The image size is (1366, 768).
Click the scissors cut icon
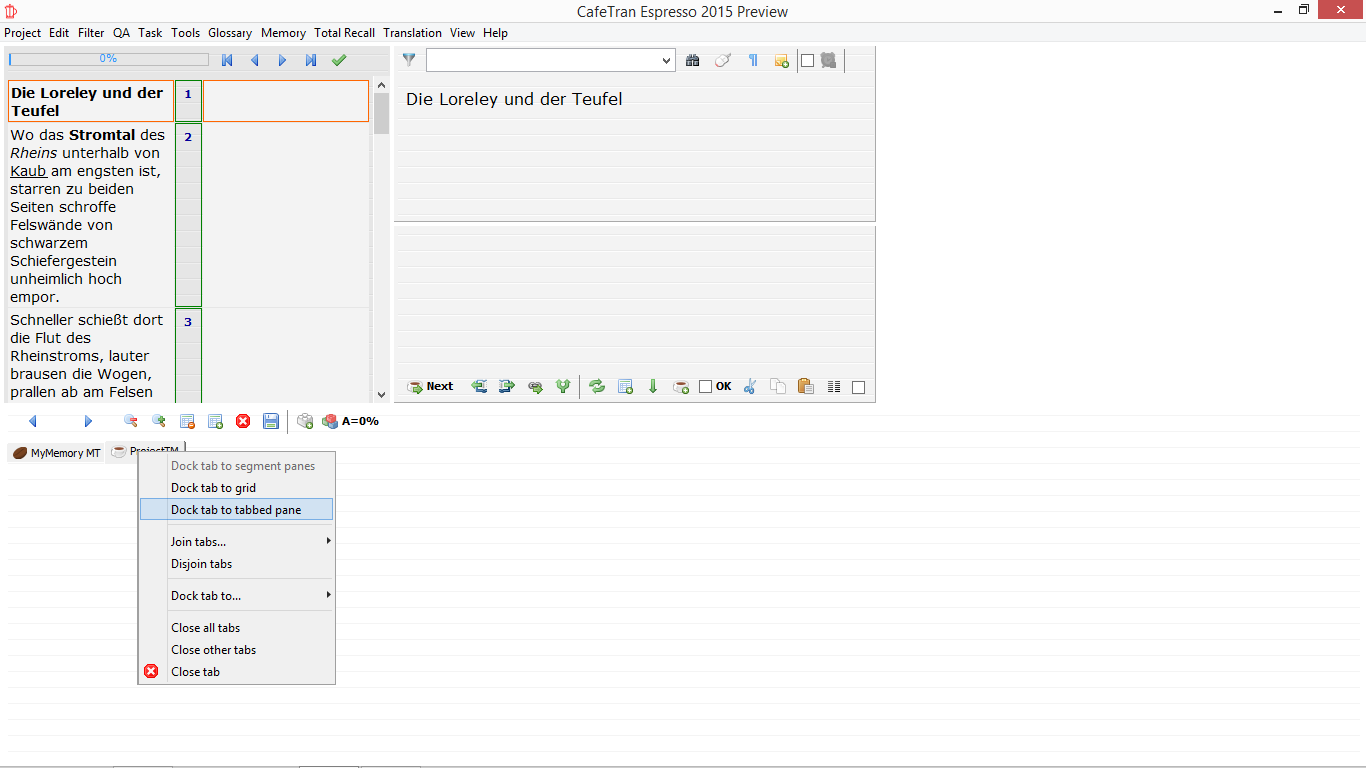click(750, 387)
